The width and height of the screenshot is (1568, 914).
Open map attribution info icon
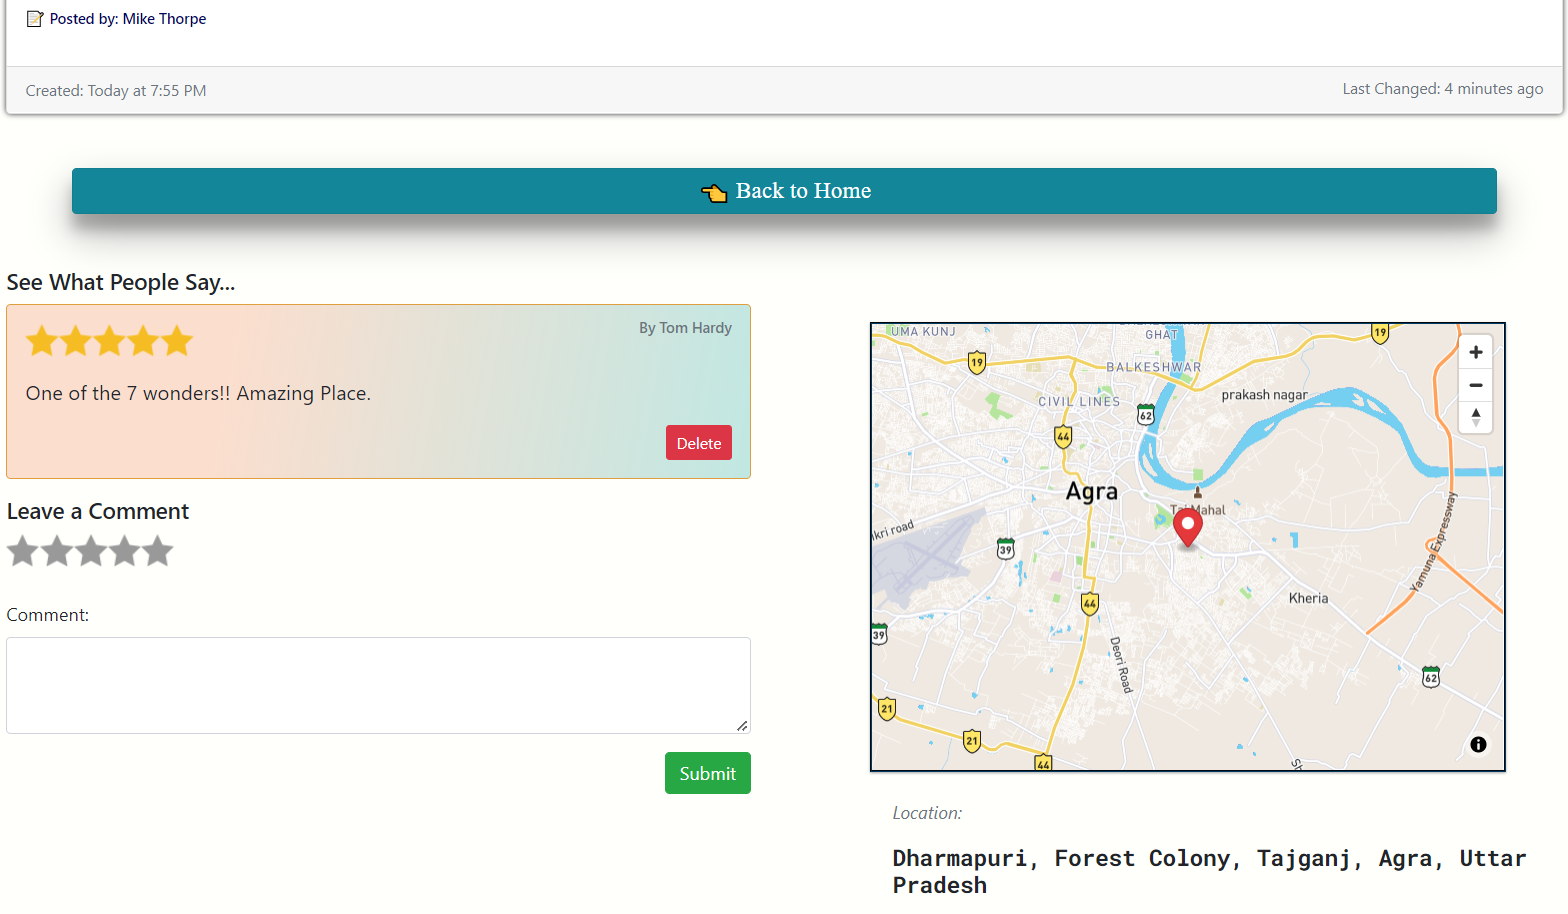click(x=1478, y=744)
